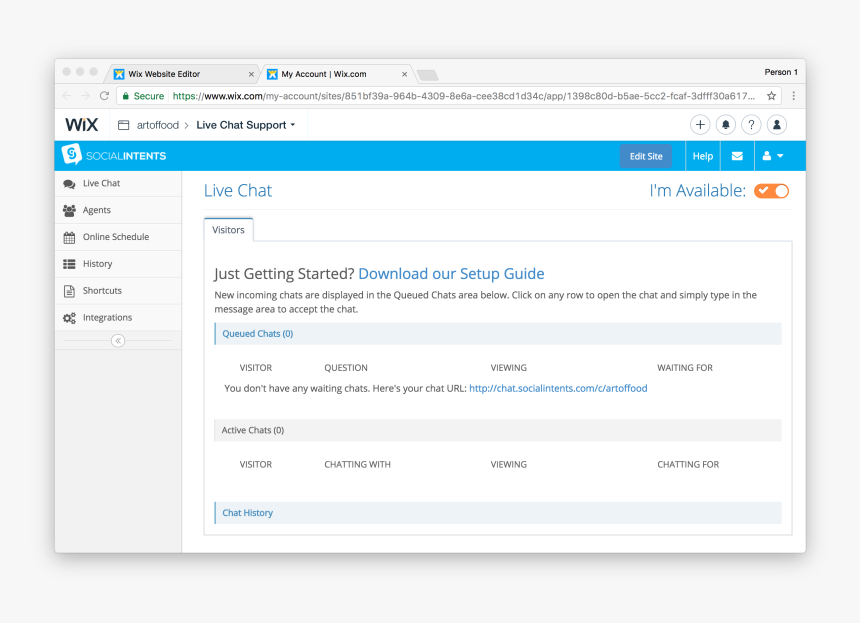Open the Download our Setup Guide link
The width and height of the screenshot is (860, 623).
pyautogui.click(x=451, y=274)
